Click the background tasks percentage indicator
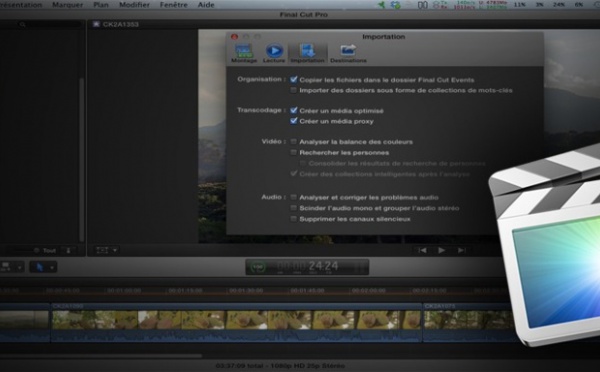The image size is (600, 372). pos(258,267)
